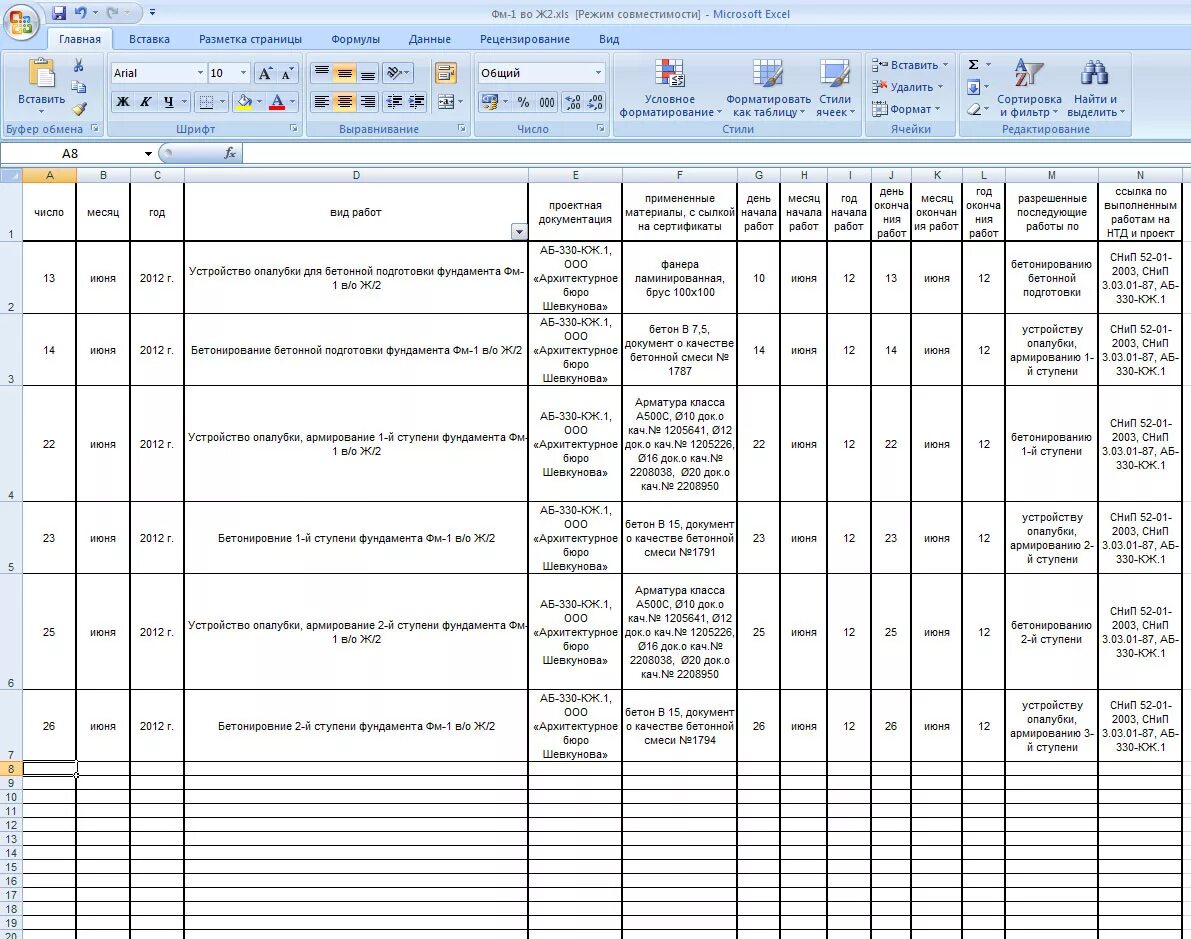Expand the Name Box dropdown arrow
The image size is (1191, 939).
(x=148, y=153)
